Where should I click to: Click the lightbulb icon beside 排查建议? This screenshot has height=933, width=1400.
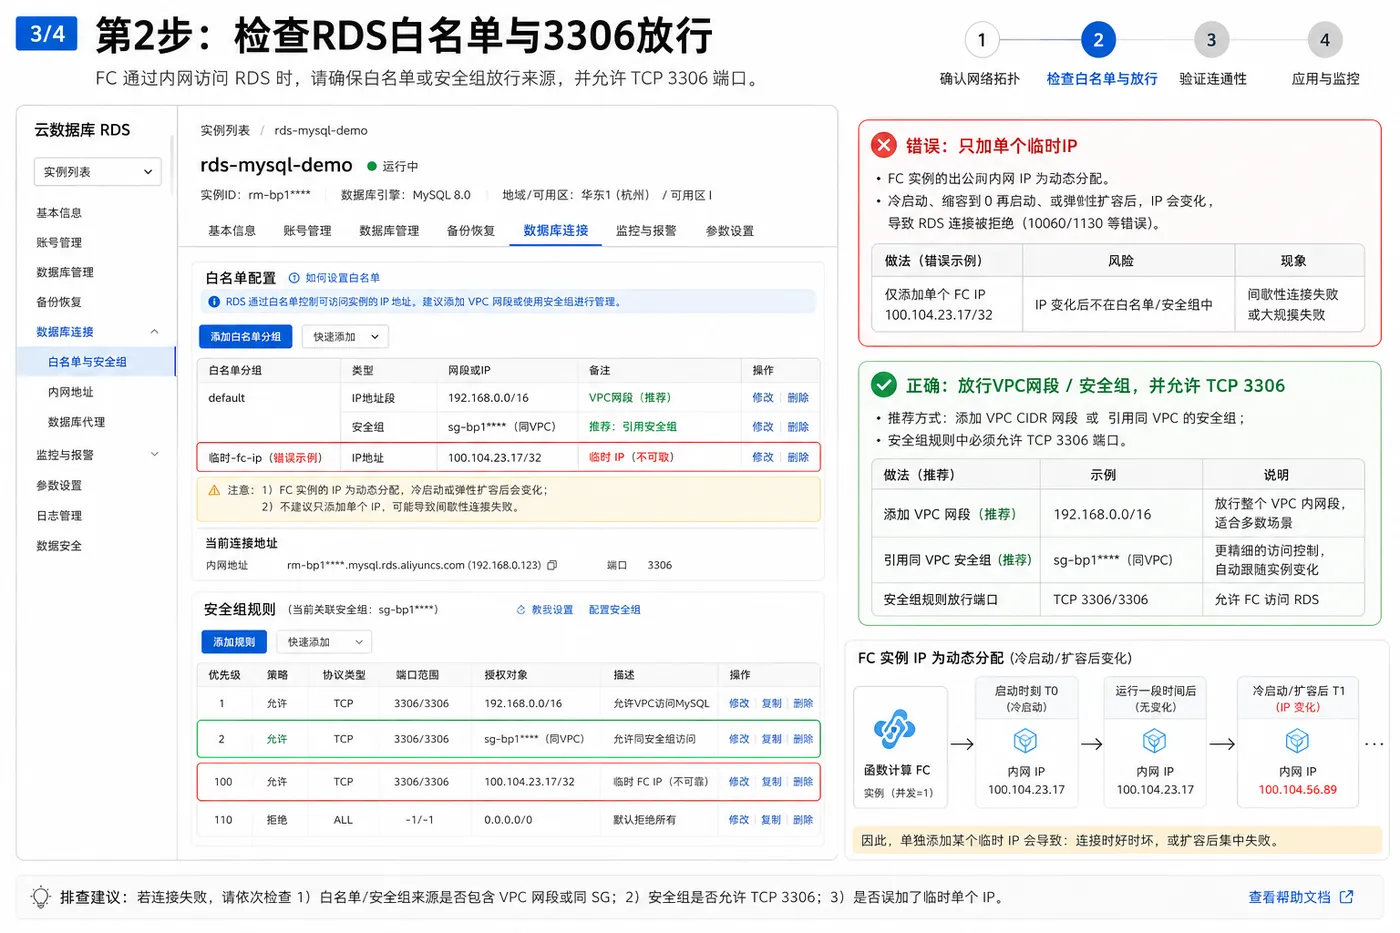tap(41, 897)
